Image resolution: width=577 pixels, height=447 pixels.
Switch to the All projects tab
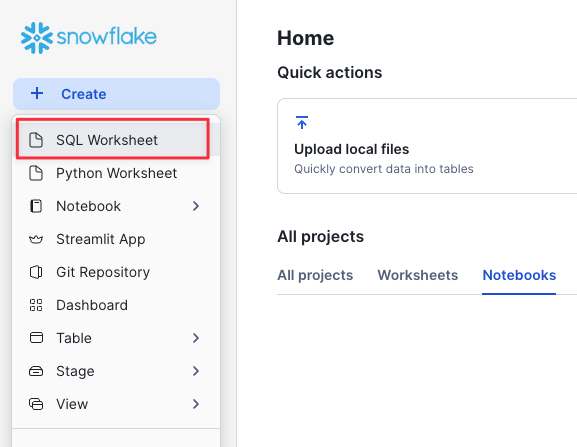[x=315, y=275]
